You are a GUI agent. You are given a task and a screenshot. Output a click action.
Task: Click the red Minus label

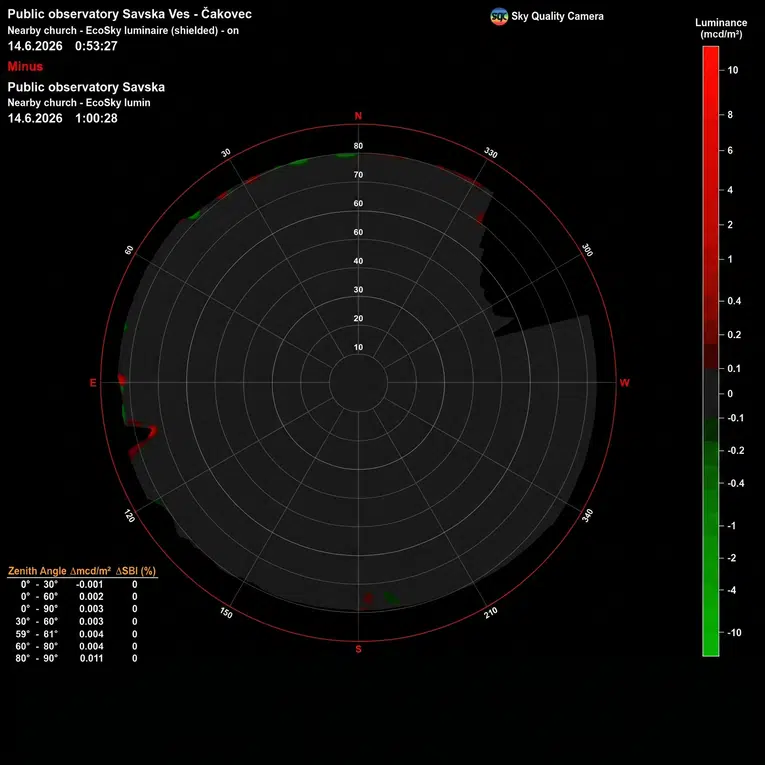(x=25, y=66)
